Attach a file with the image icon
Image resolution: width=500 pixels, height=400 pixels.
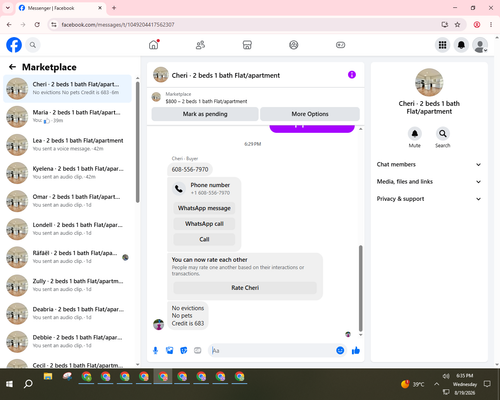tap(170, 350)
